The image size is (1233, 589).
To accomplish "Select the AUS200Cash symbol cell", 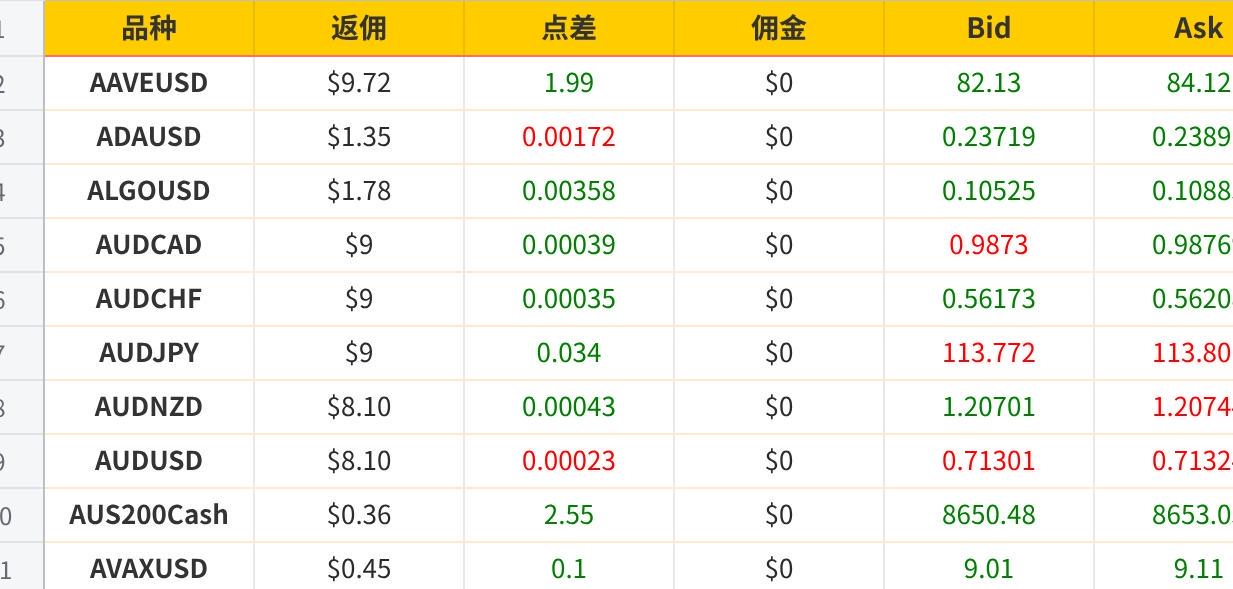I will click(x=149, y=515).
